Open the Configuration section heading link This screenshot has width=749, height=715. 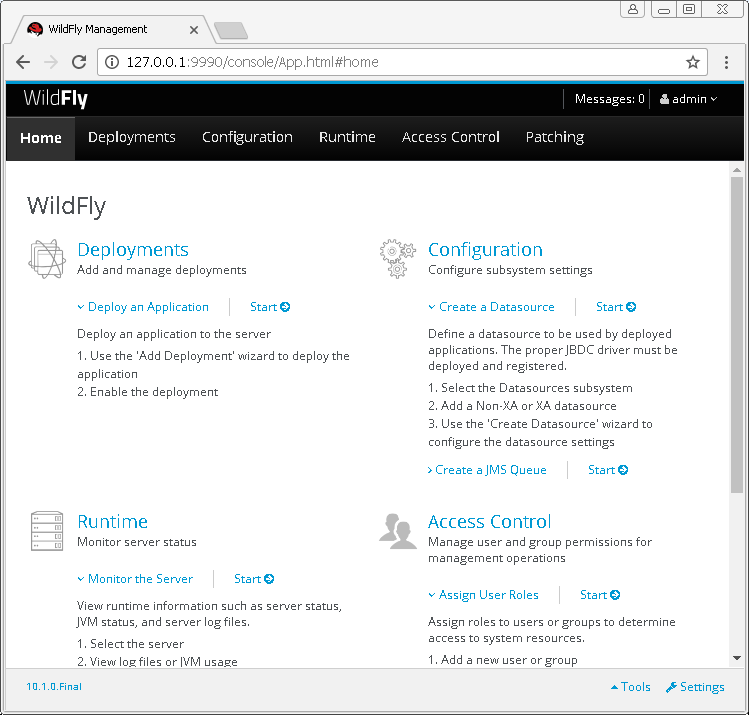[x=485, y=250]
